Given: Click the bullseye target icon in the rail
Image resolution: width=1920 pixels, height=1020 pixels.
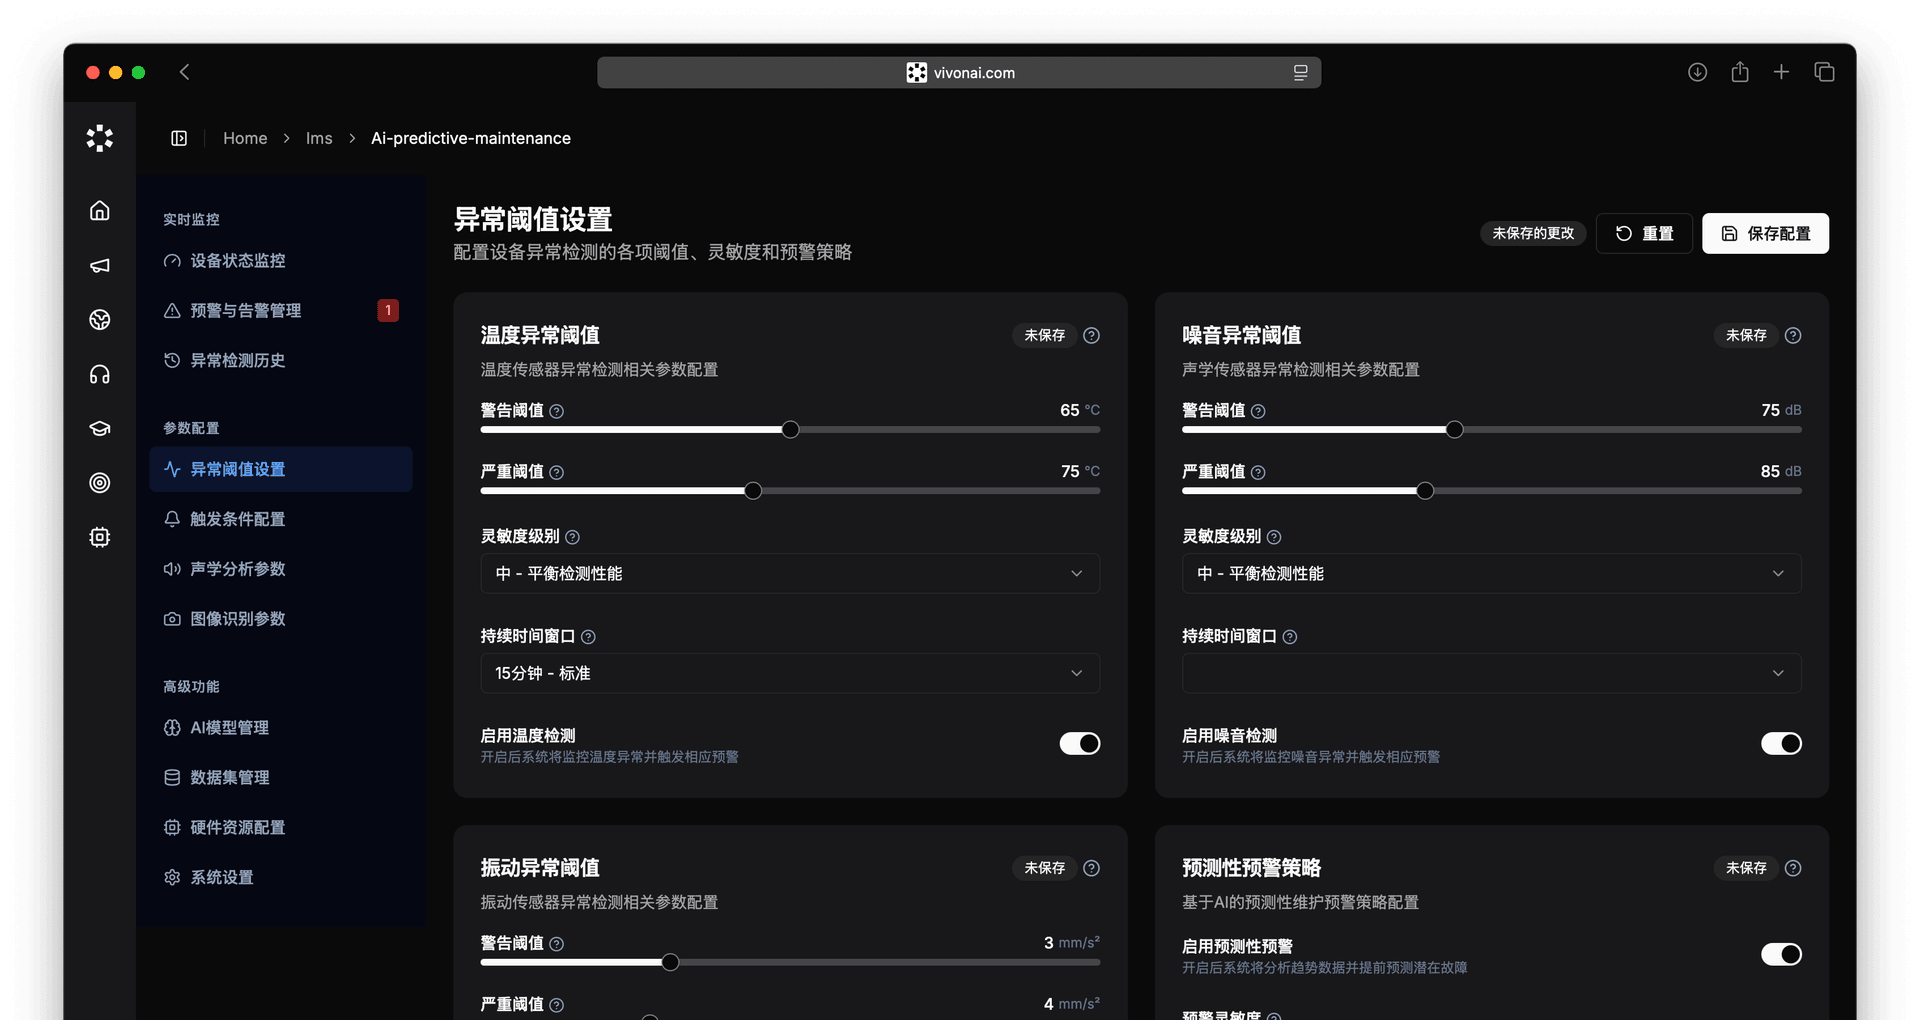Looking at the screenshot, I should tap(100, 483).
